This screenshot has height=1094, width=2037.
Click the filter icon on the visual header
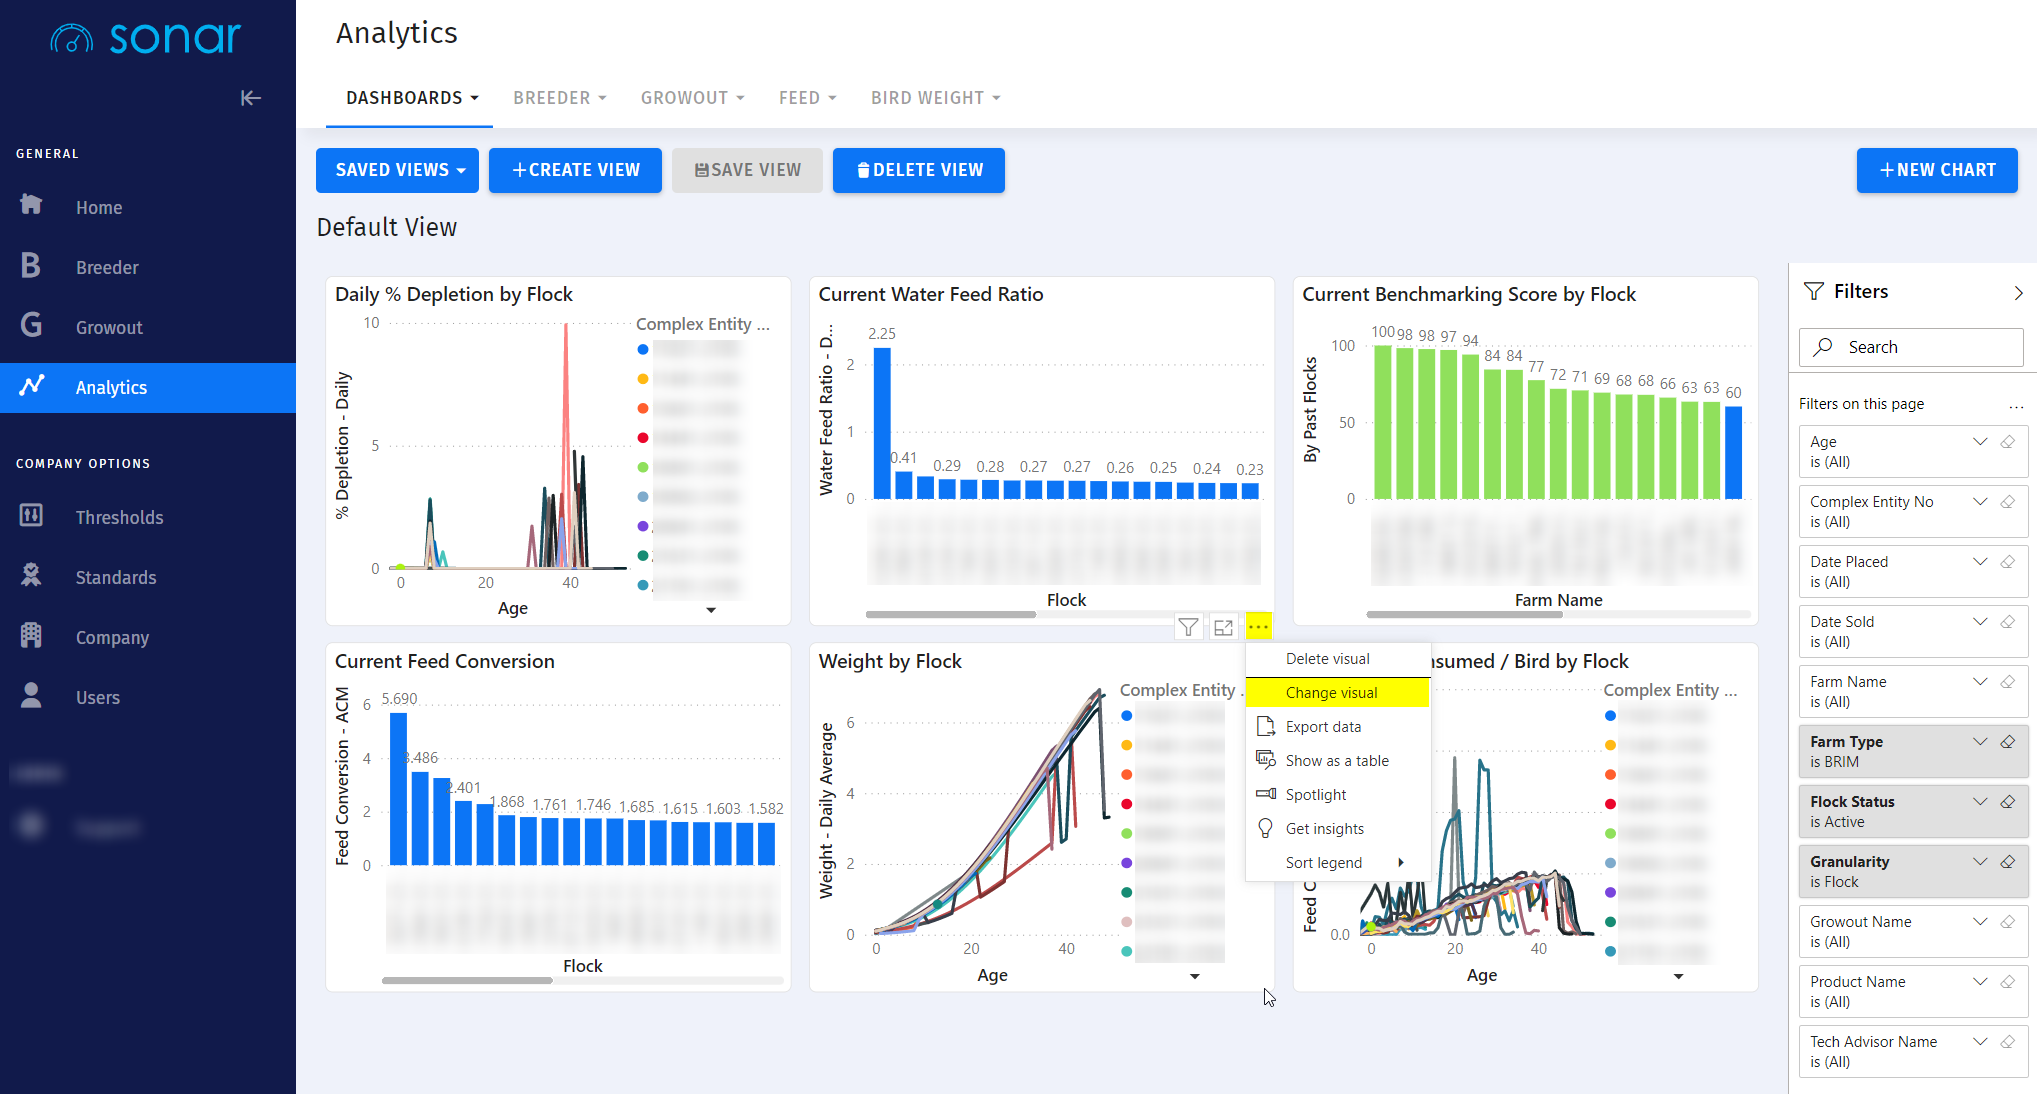[1188, 627]
